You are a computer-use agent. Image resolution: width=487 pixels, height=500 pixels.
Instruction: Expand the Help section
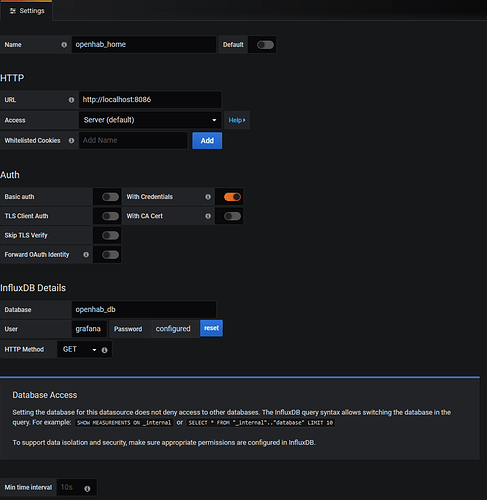[x=237, y=120]
